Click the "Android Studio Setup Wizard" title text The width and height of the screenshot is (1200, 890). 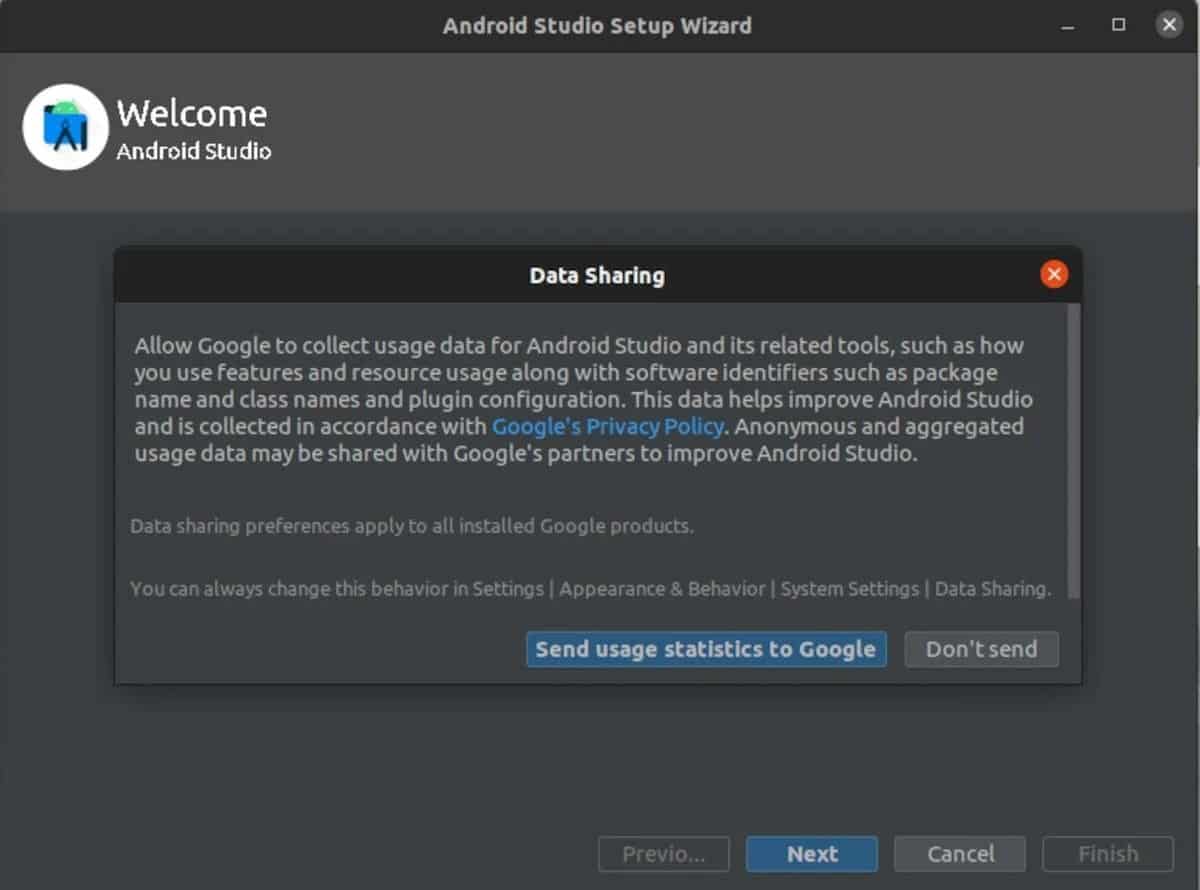(598, 26)
